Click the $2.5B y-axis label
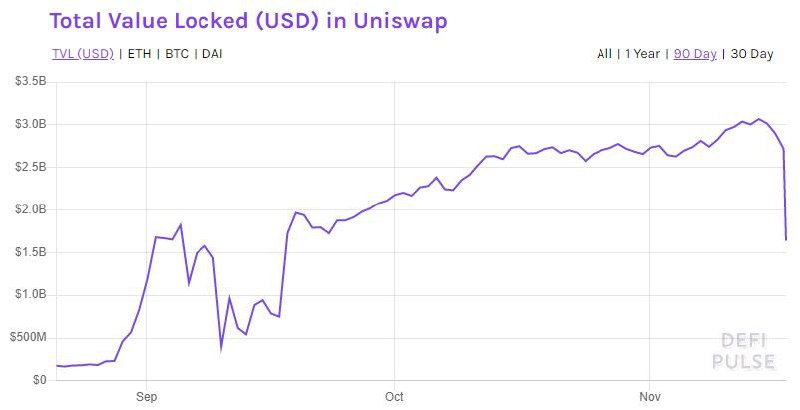800x410 pixels. pos(30,168)
